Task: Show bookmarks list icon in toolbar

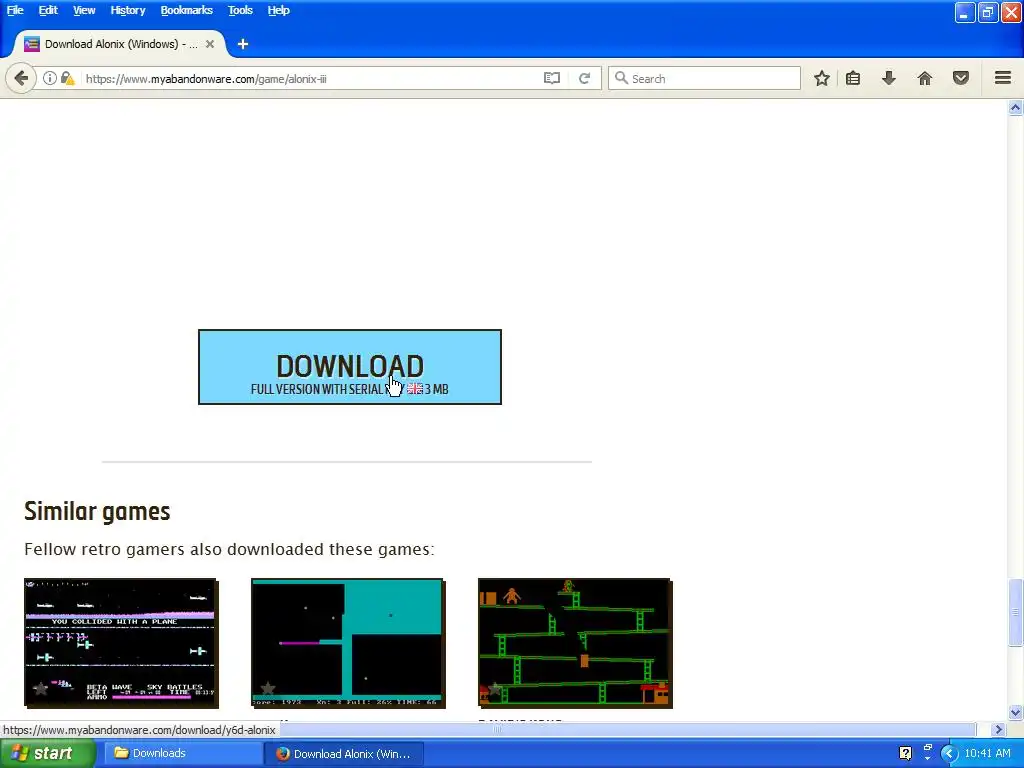Action: click(x=853, y=78)
